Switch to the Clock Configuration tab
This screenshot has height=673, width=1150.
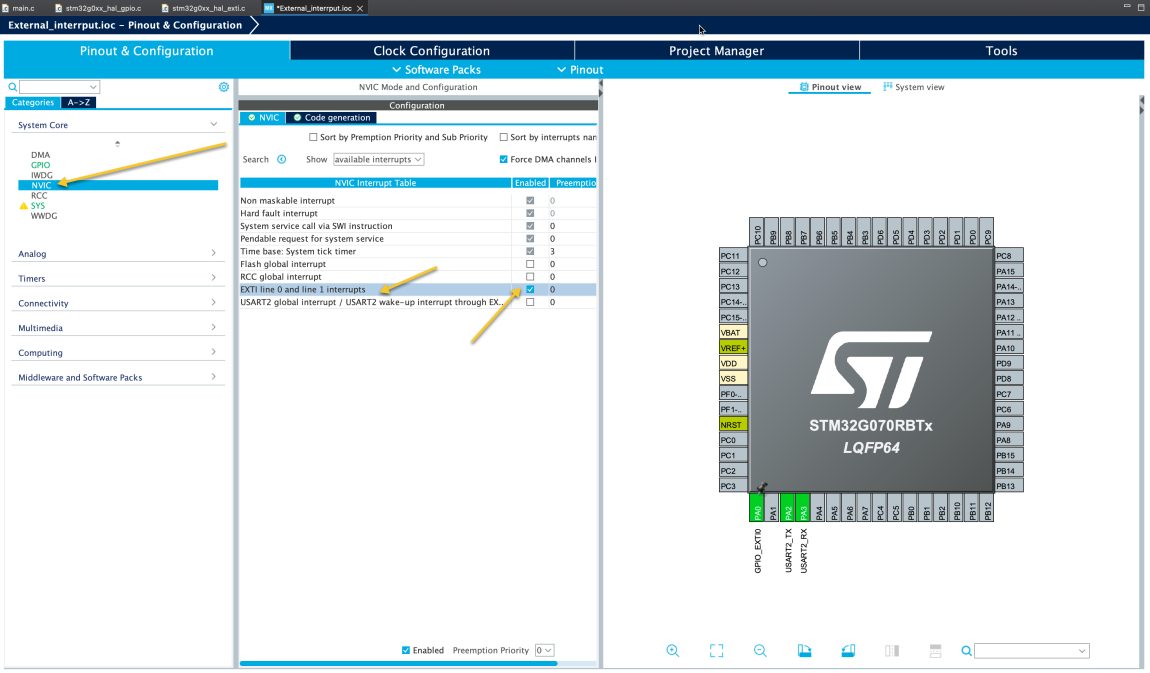point(432,50)
